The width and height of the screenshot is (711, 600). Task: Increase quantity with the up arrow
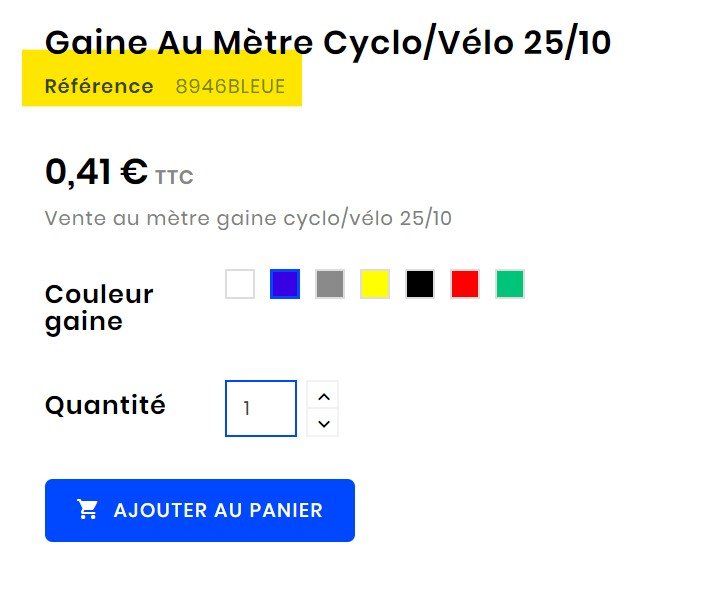click(322, 396)
